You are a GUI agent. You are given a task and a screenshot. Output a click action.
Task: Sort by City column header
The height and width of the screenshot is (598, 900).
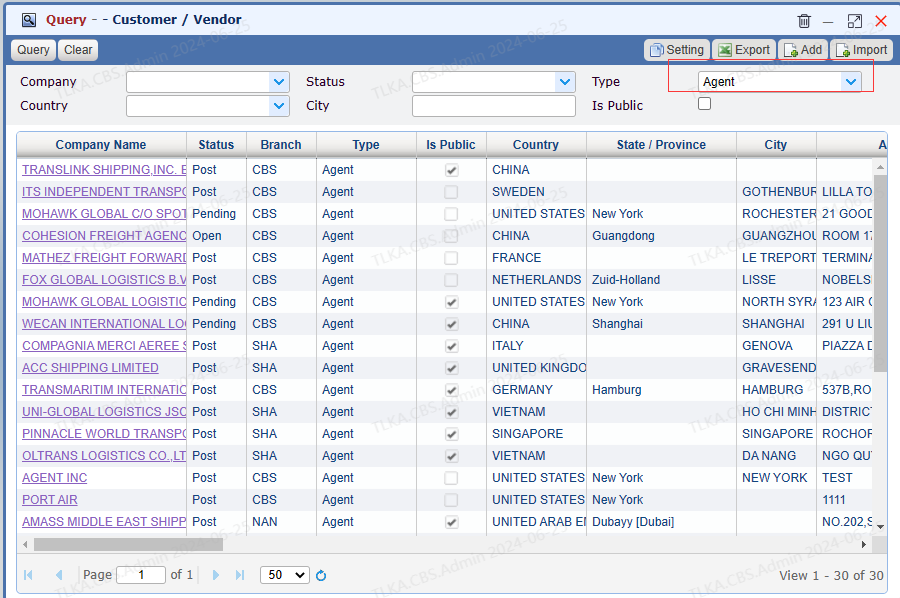776,145
